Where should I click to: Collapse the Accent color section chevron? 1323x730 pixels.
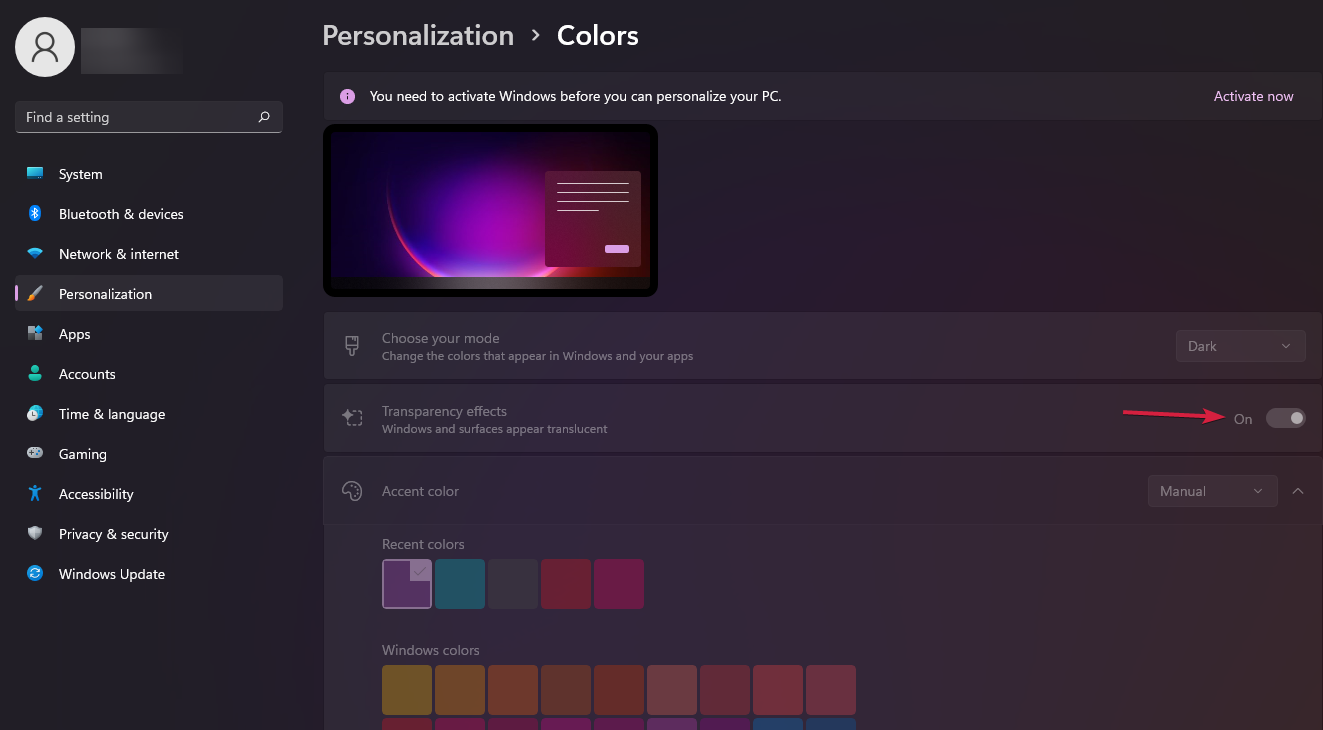pos(1298,491)
